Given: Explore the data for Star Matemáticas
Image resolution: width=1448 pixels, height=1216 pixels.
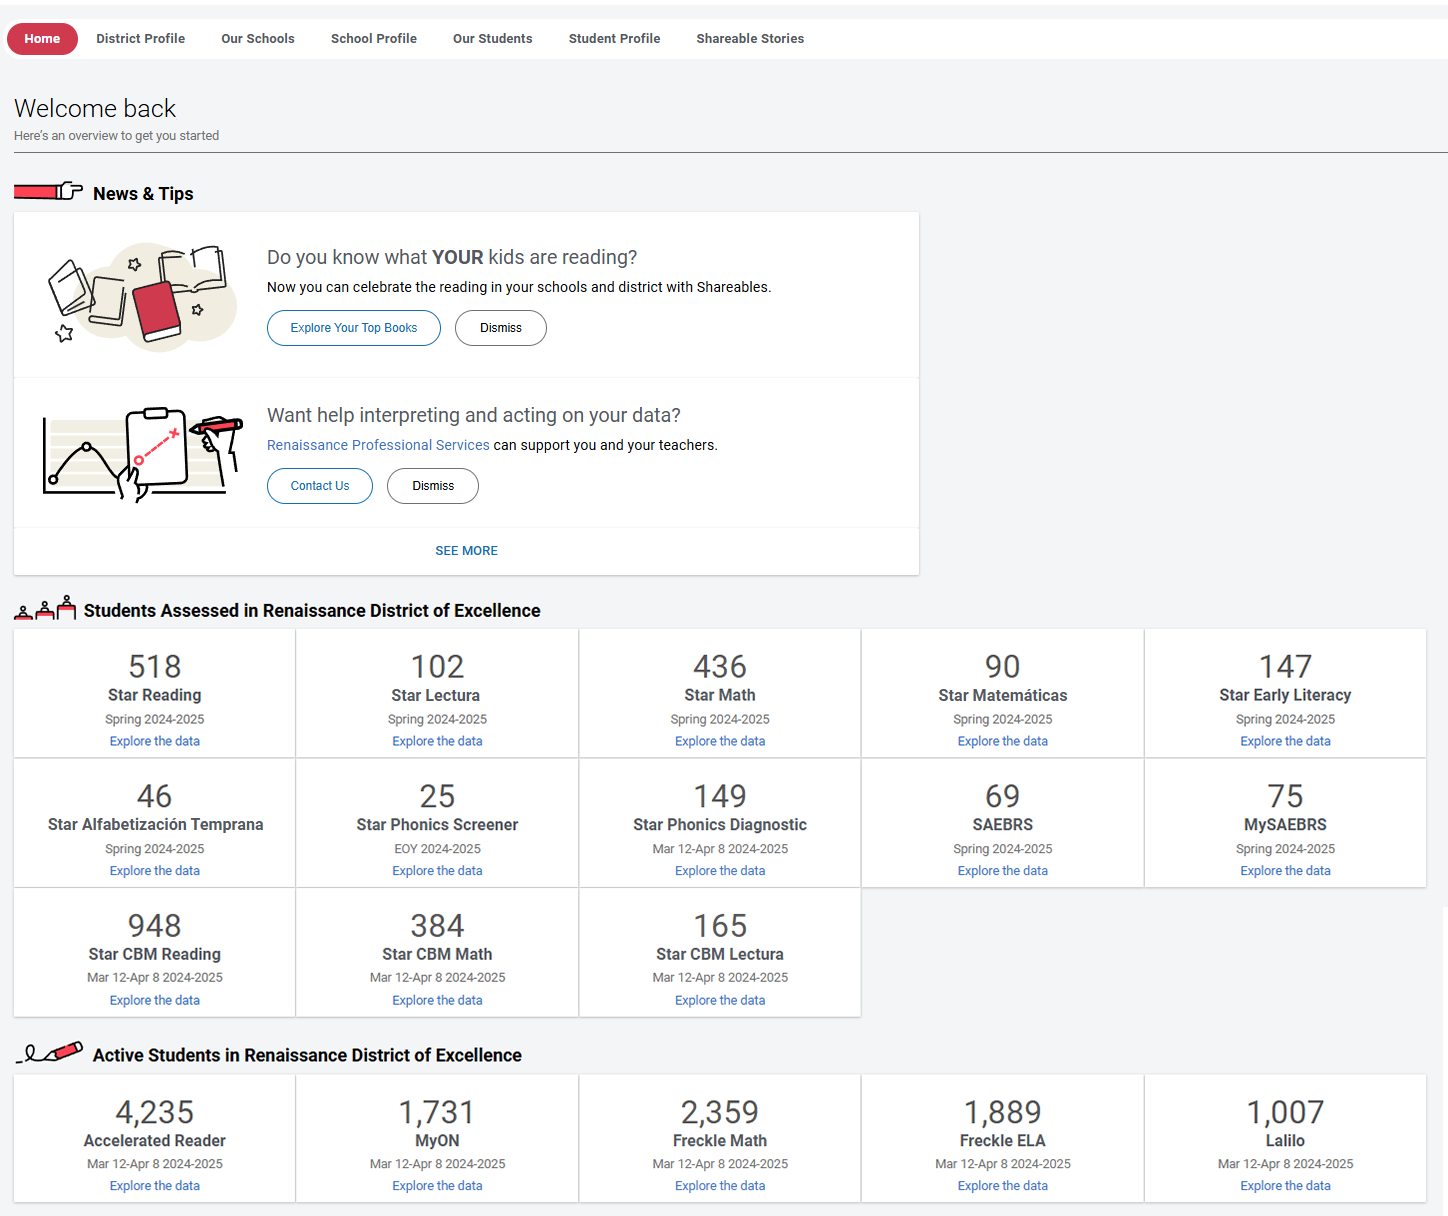Looking at the screenshot, I should (x=1003, y=741).
